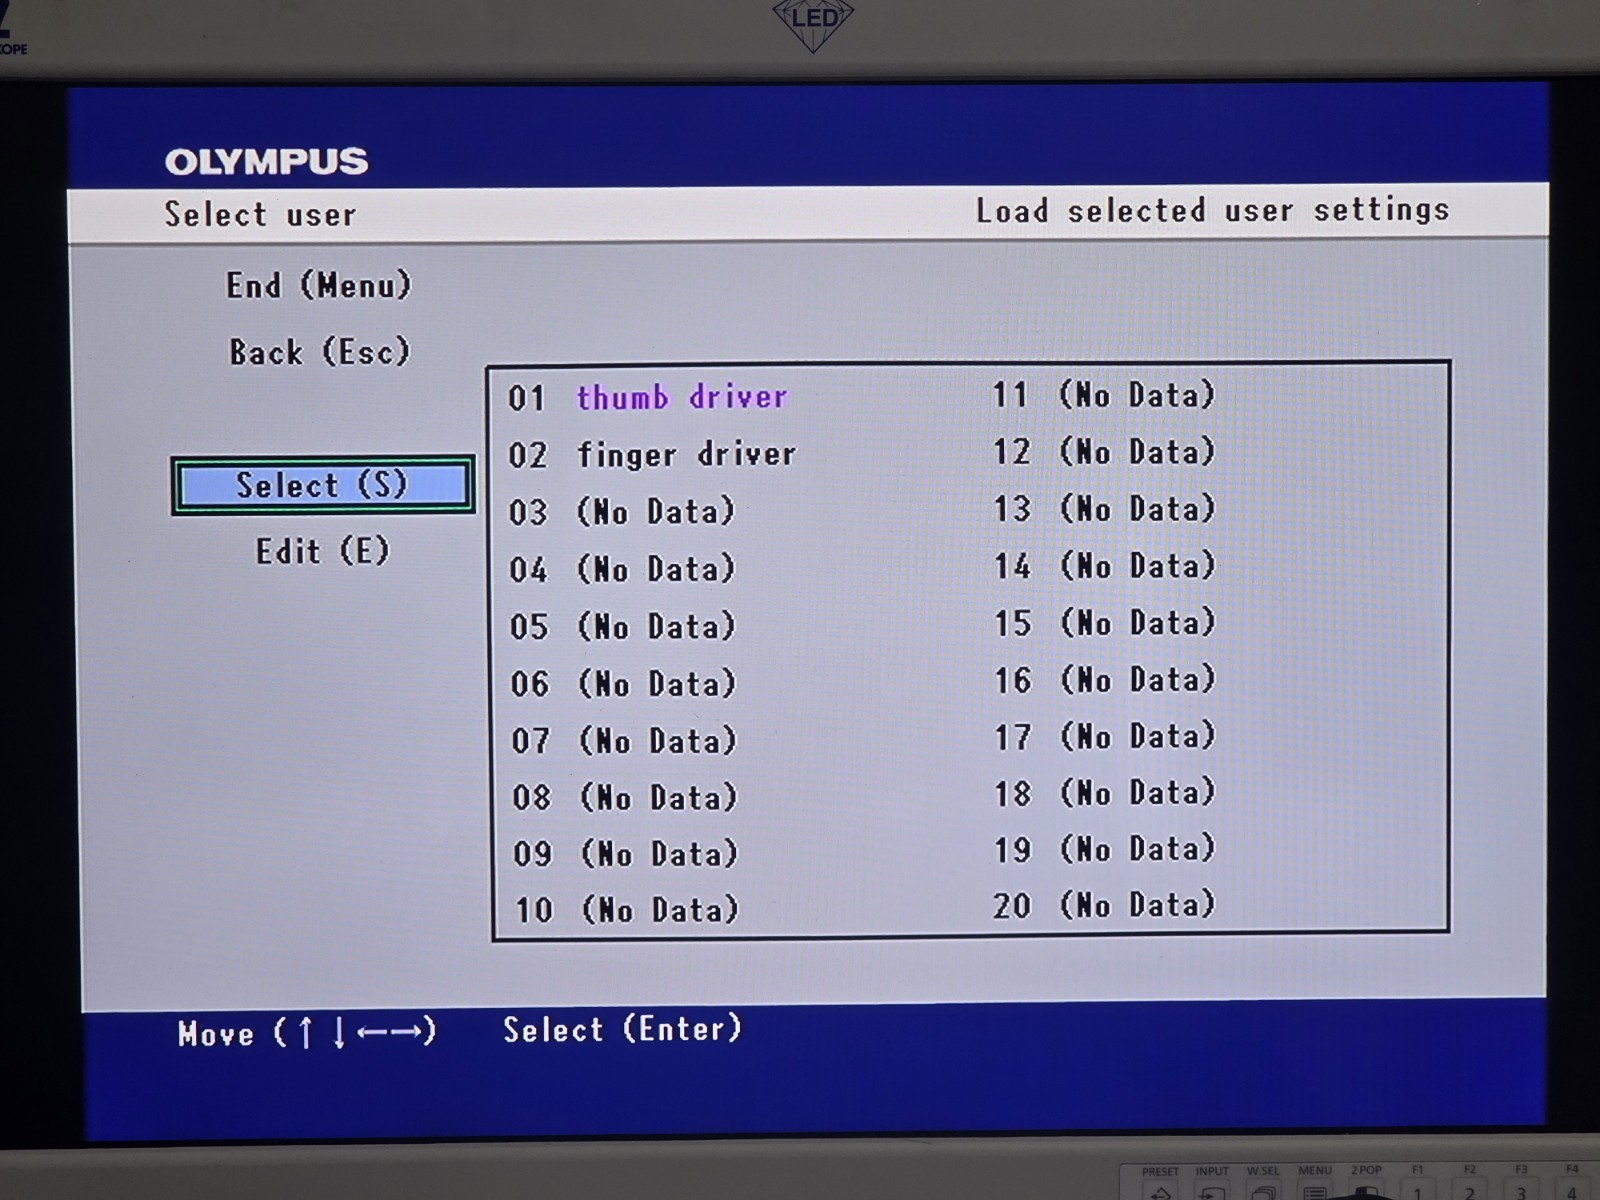1600x1200 pixels.
Task: Choose user slot 20 (No Data)
Action: [1104, 905]
